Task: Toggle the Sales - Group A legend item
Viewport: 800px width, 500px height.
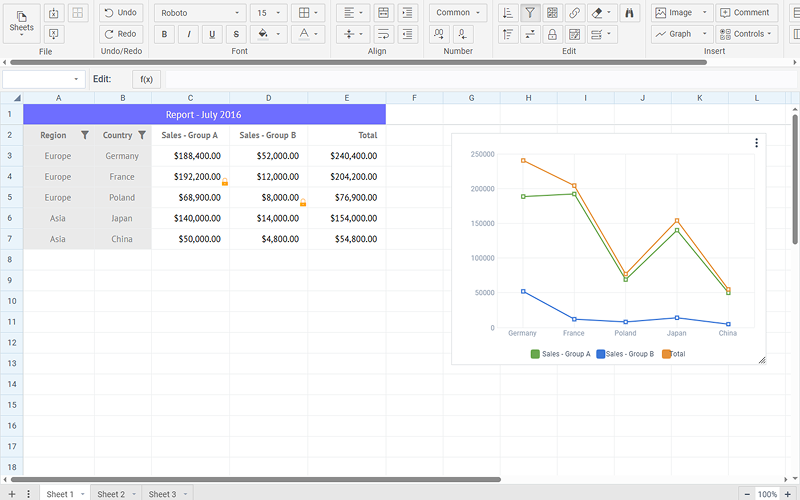Action: point(560,354)
